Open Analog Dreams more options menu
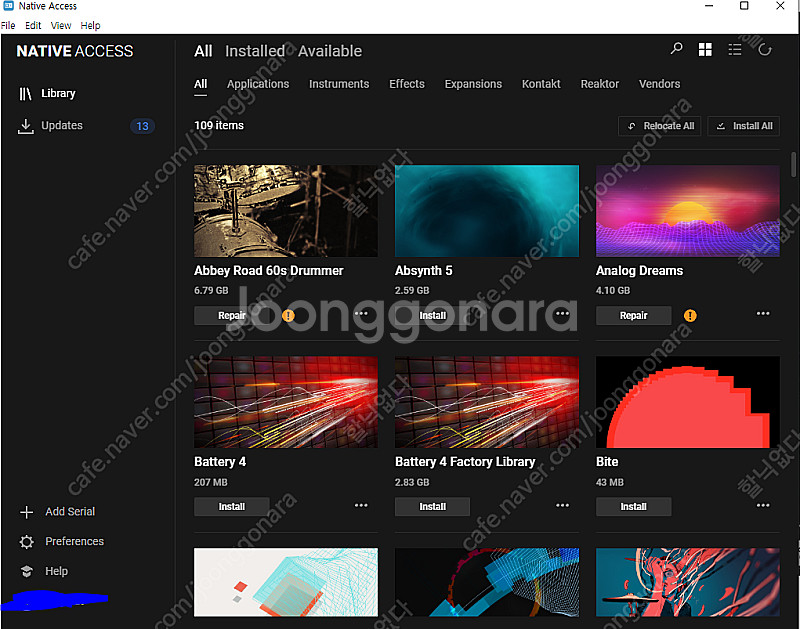Image resolution: width=800 pixels, height=629 pixels. point(763,314)
